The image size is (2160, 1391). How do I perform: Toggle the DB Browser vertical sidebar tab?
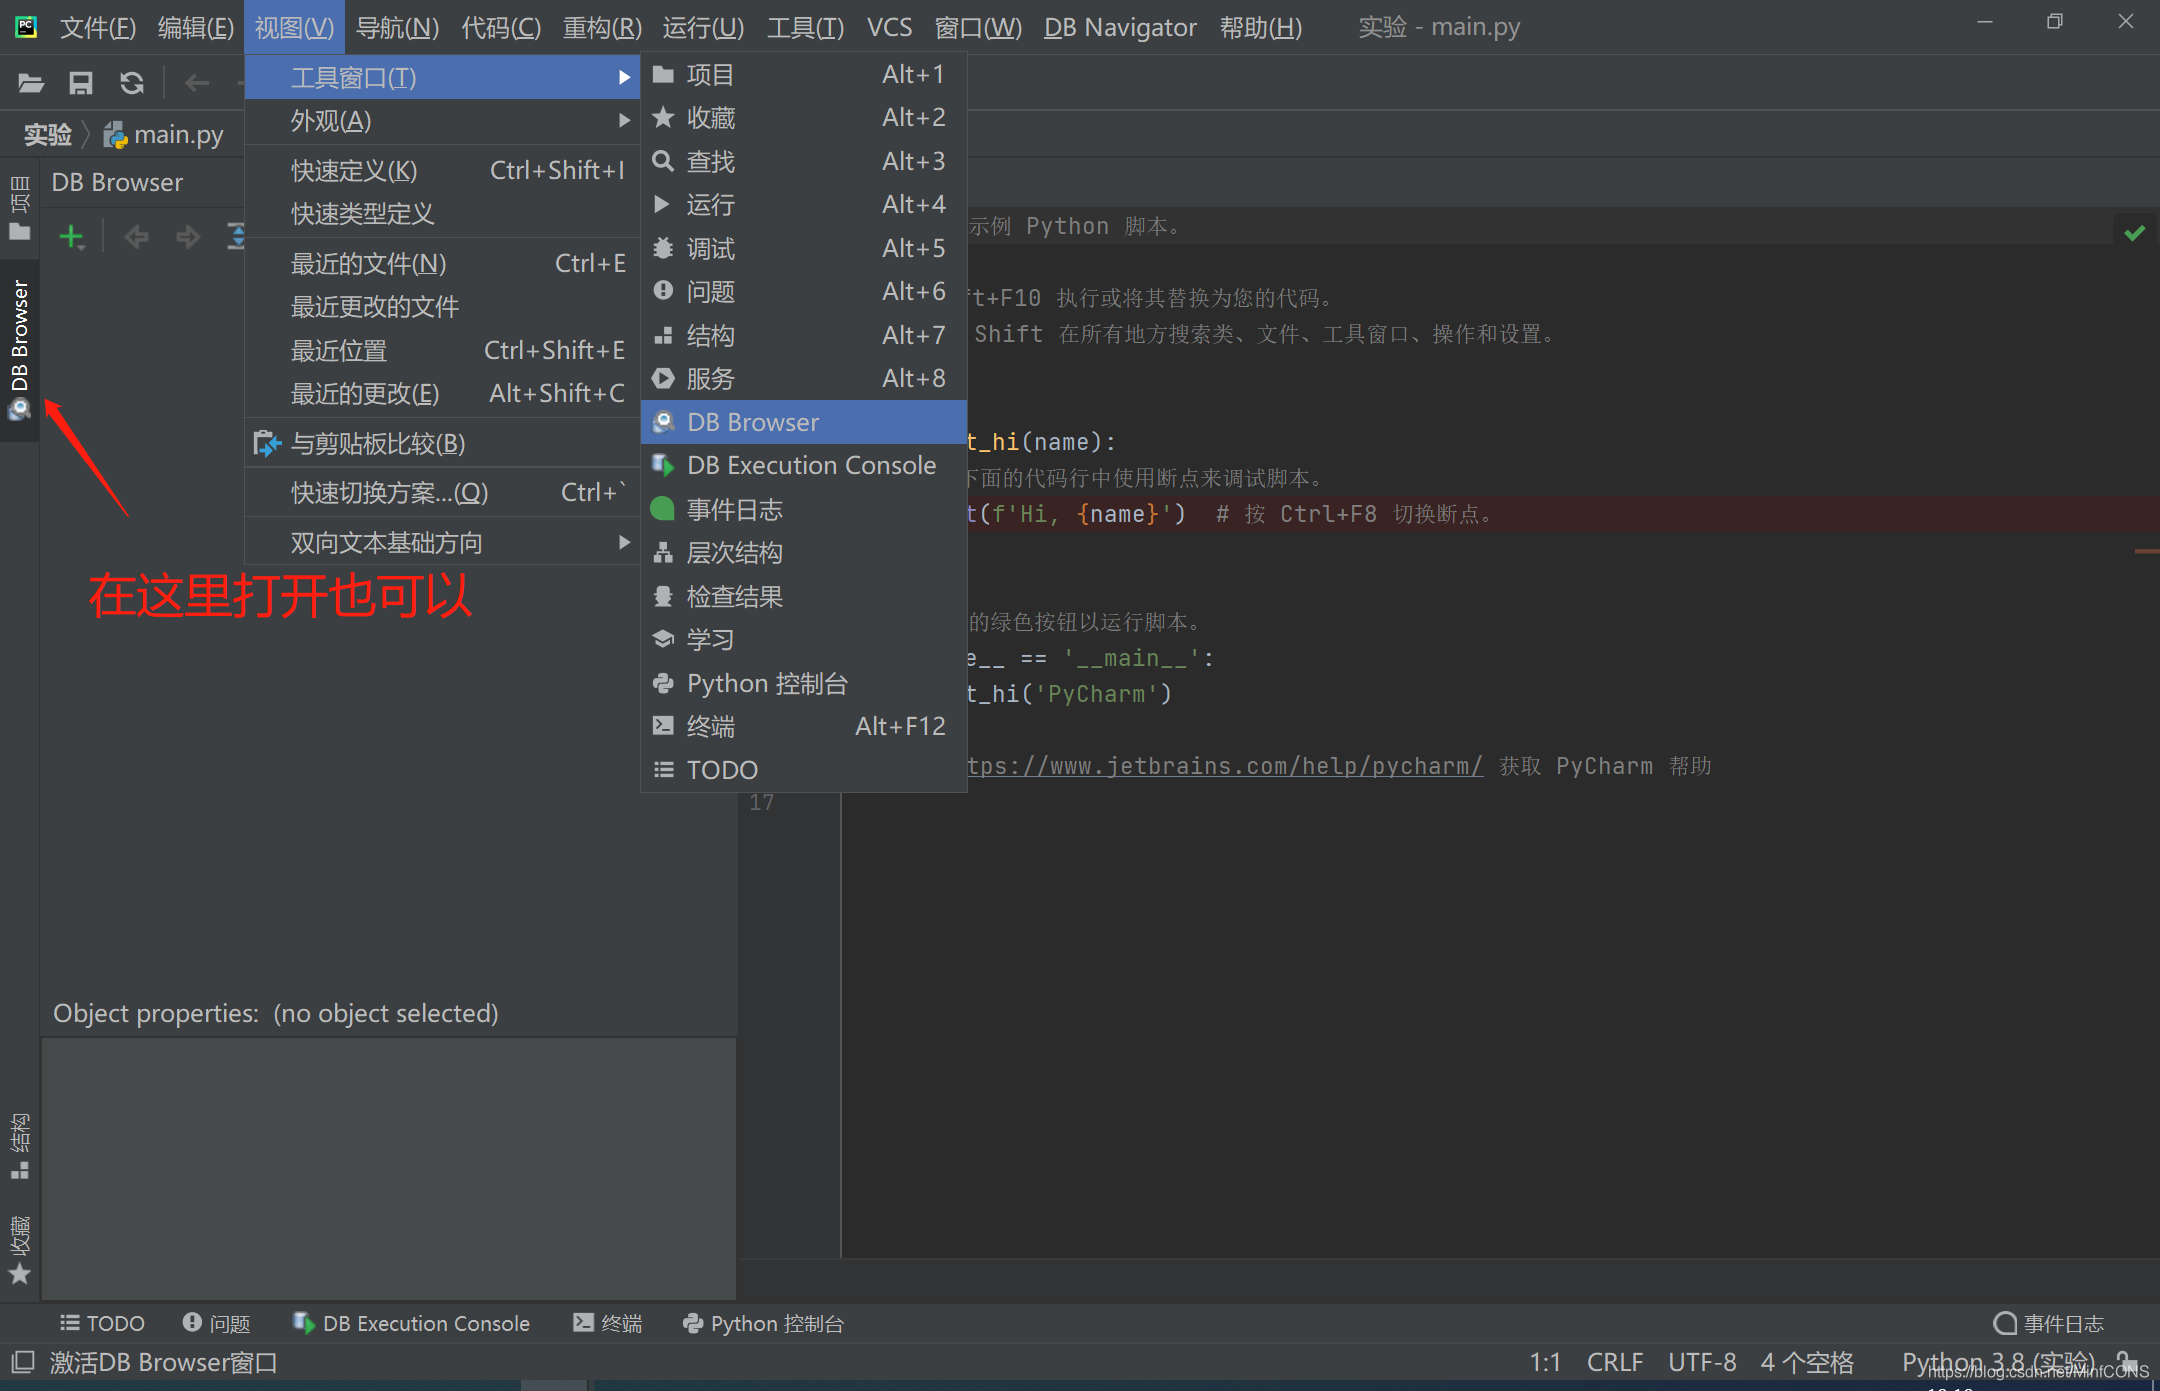19,349
